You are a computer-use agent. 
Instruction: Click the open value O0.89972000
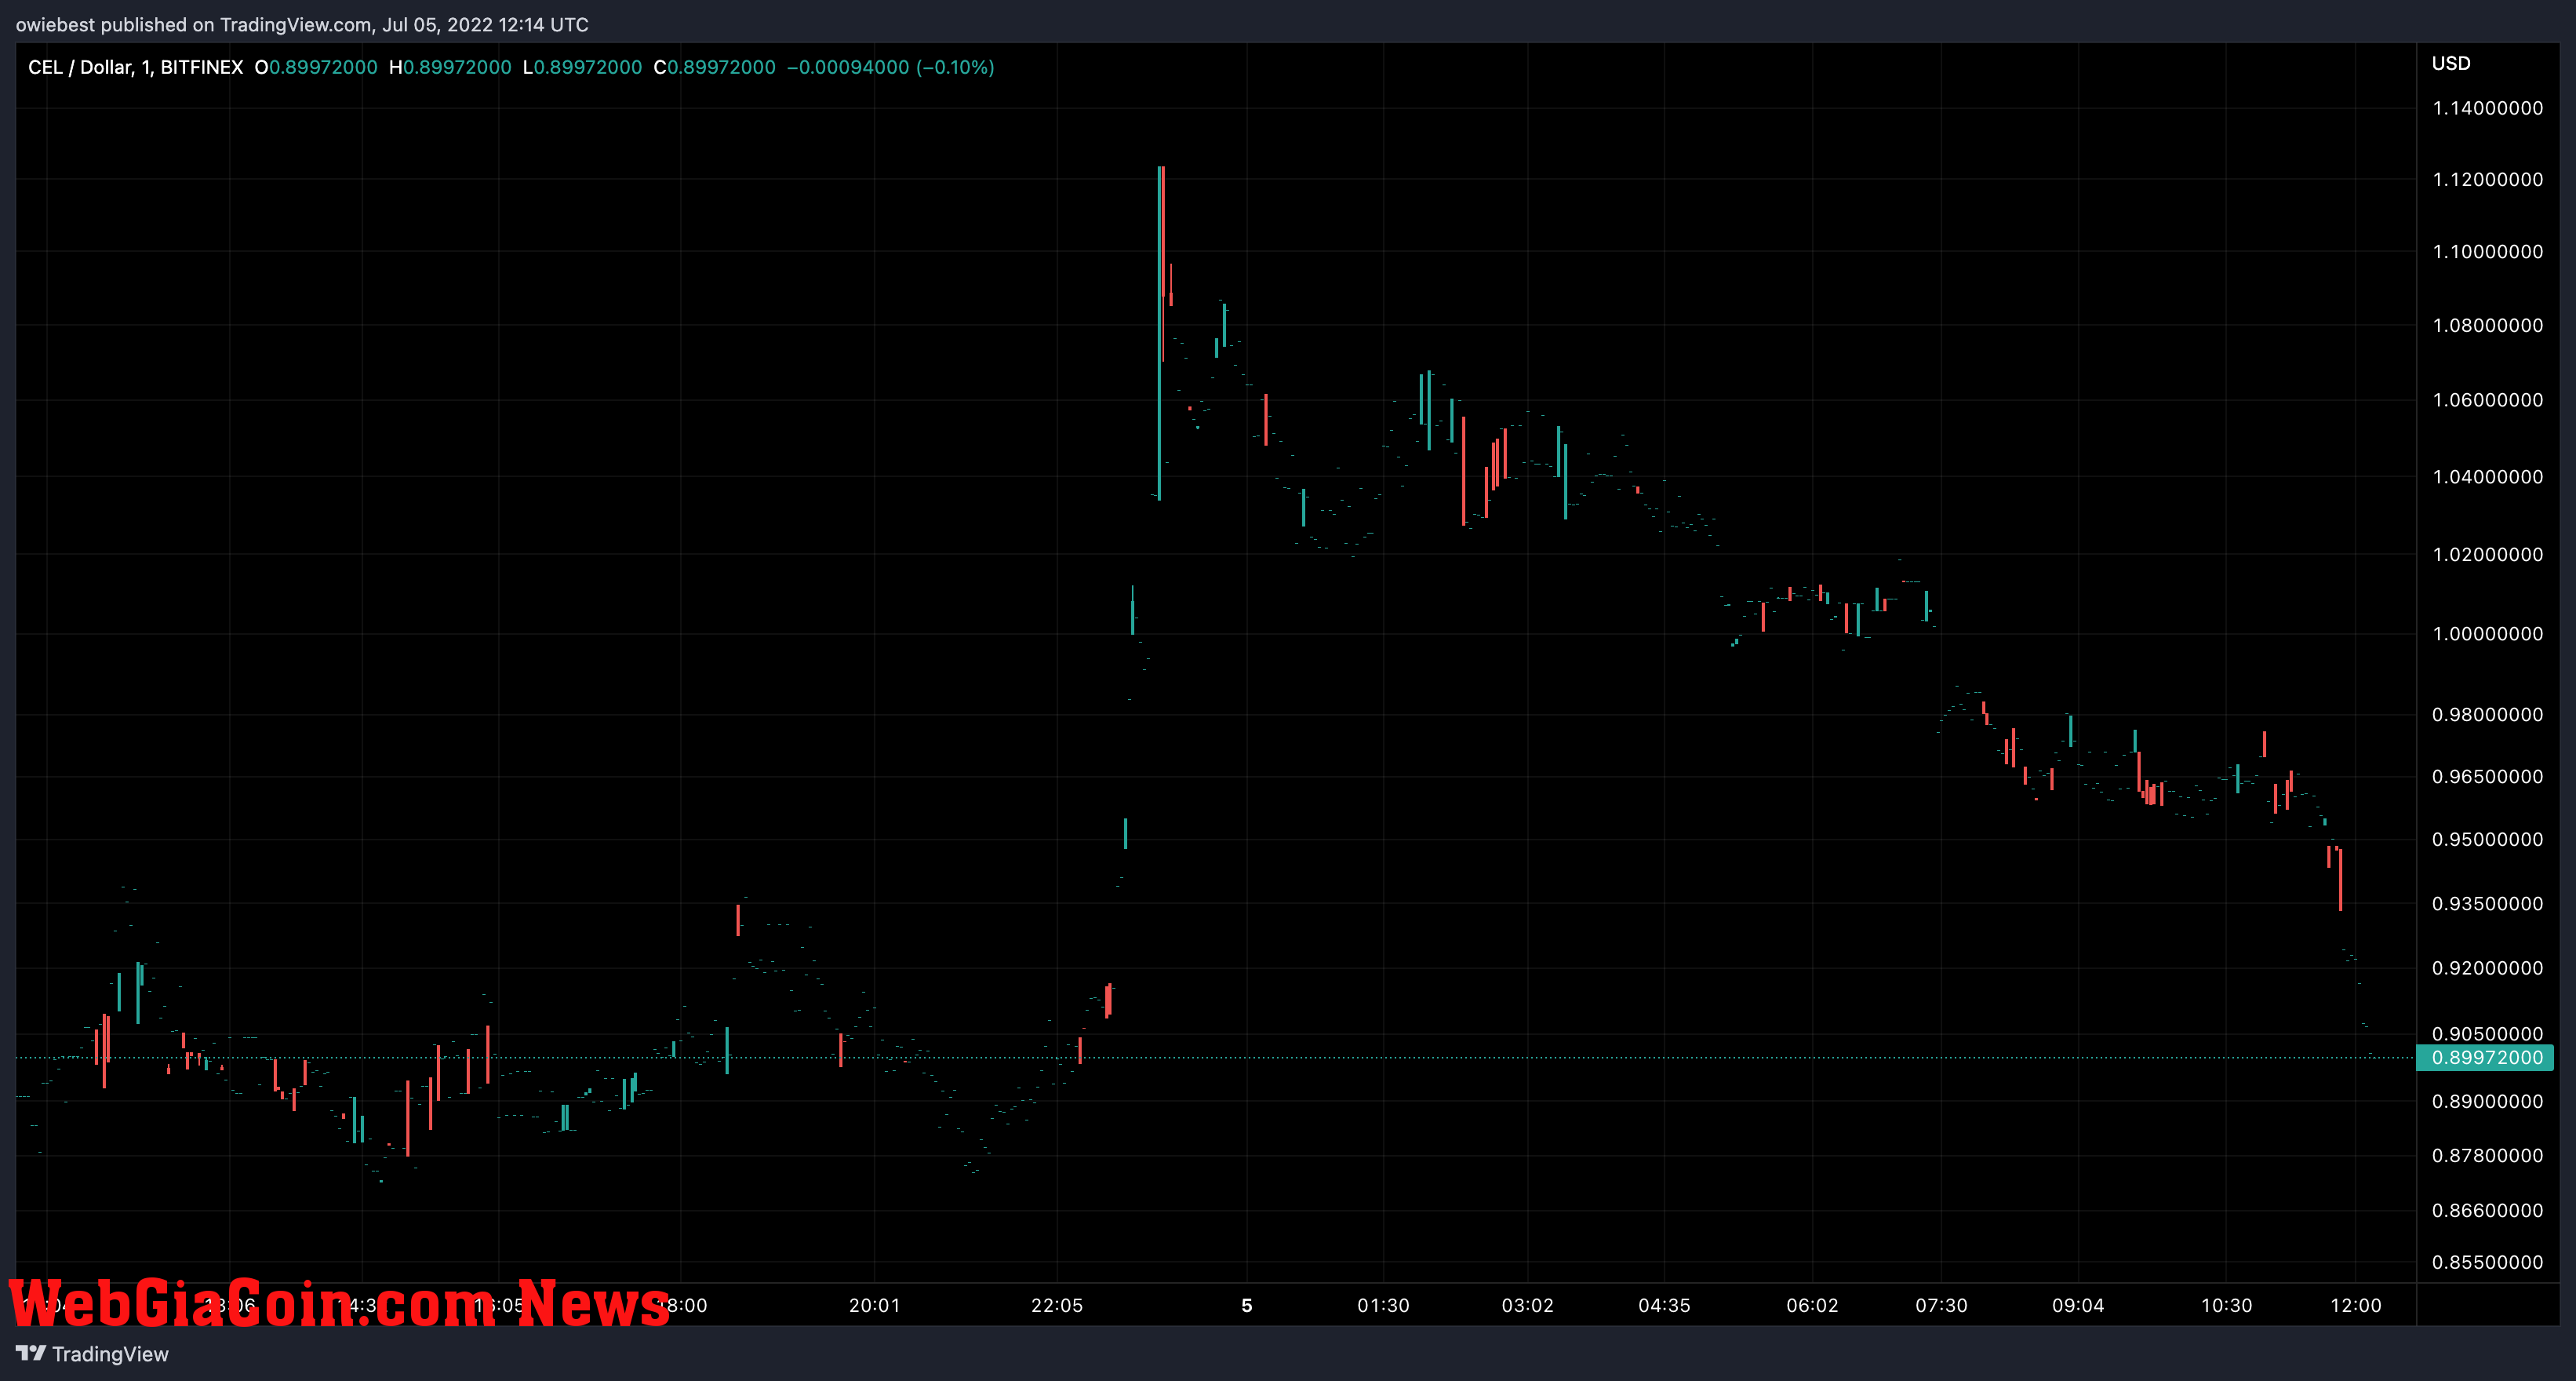click(x=316, y=67)
